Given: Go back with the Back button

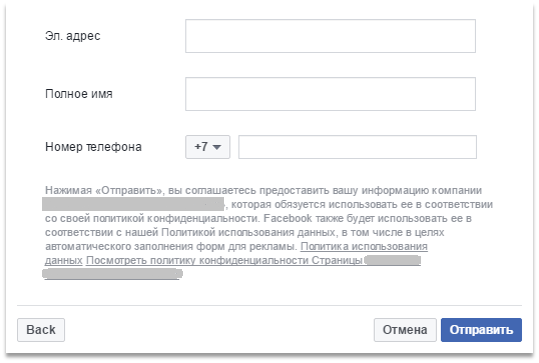Looking at the screenshot, I should point(41,330).
